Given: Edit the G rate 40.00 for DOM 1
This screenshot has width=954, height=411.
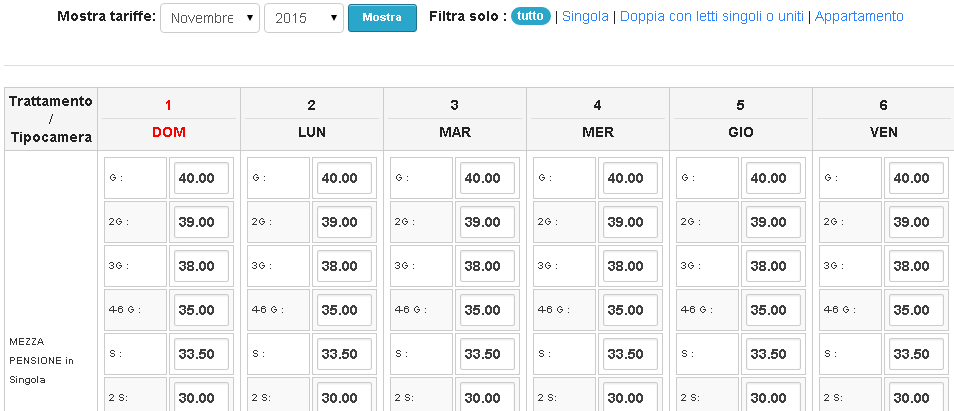Looking at the screenshot, I should tap(201, 178).
